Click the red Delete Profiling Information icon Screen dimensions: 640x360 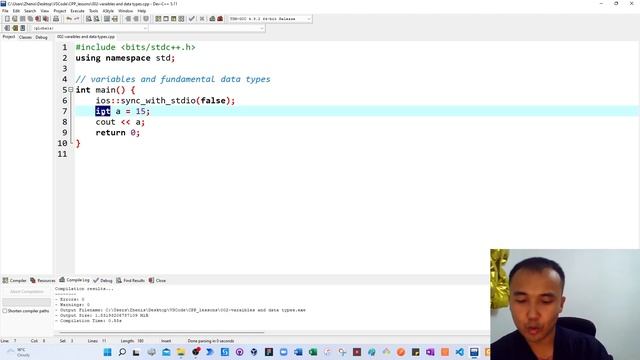coord(220,19)
